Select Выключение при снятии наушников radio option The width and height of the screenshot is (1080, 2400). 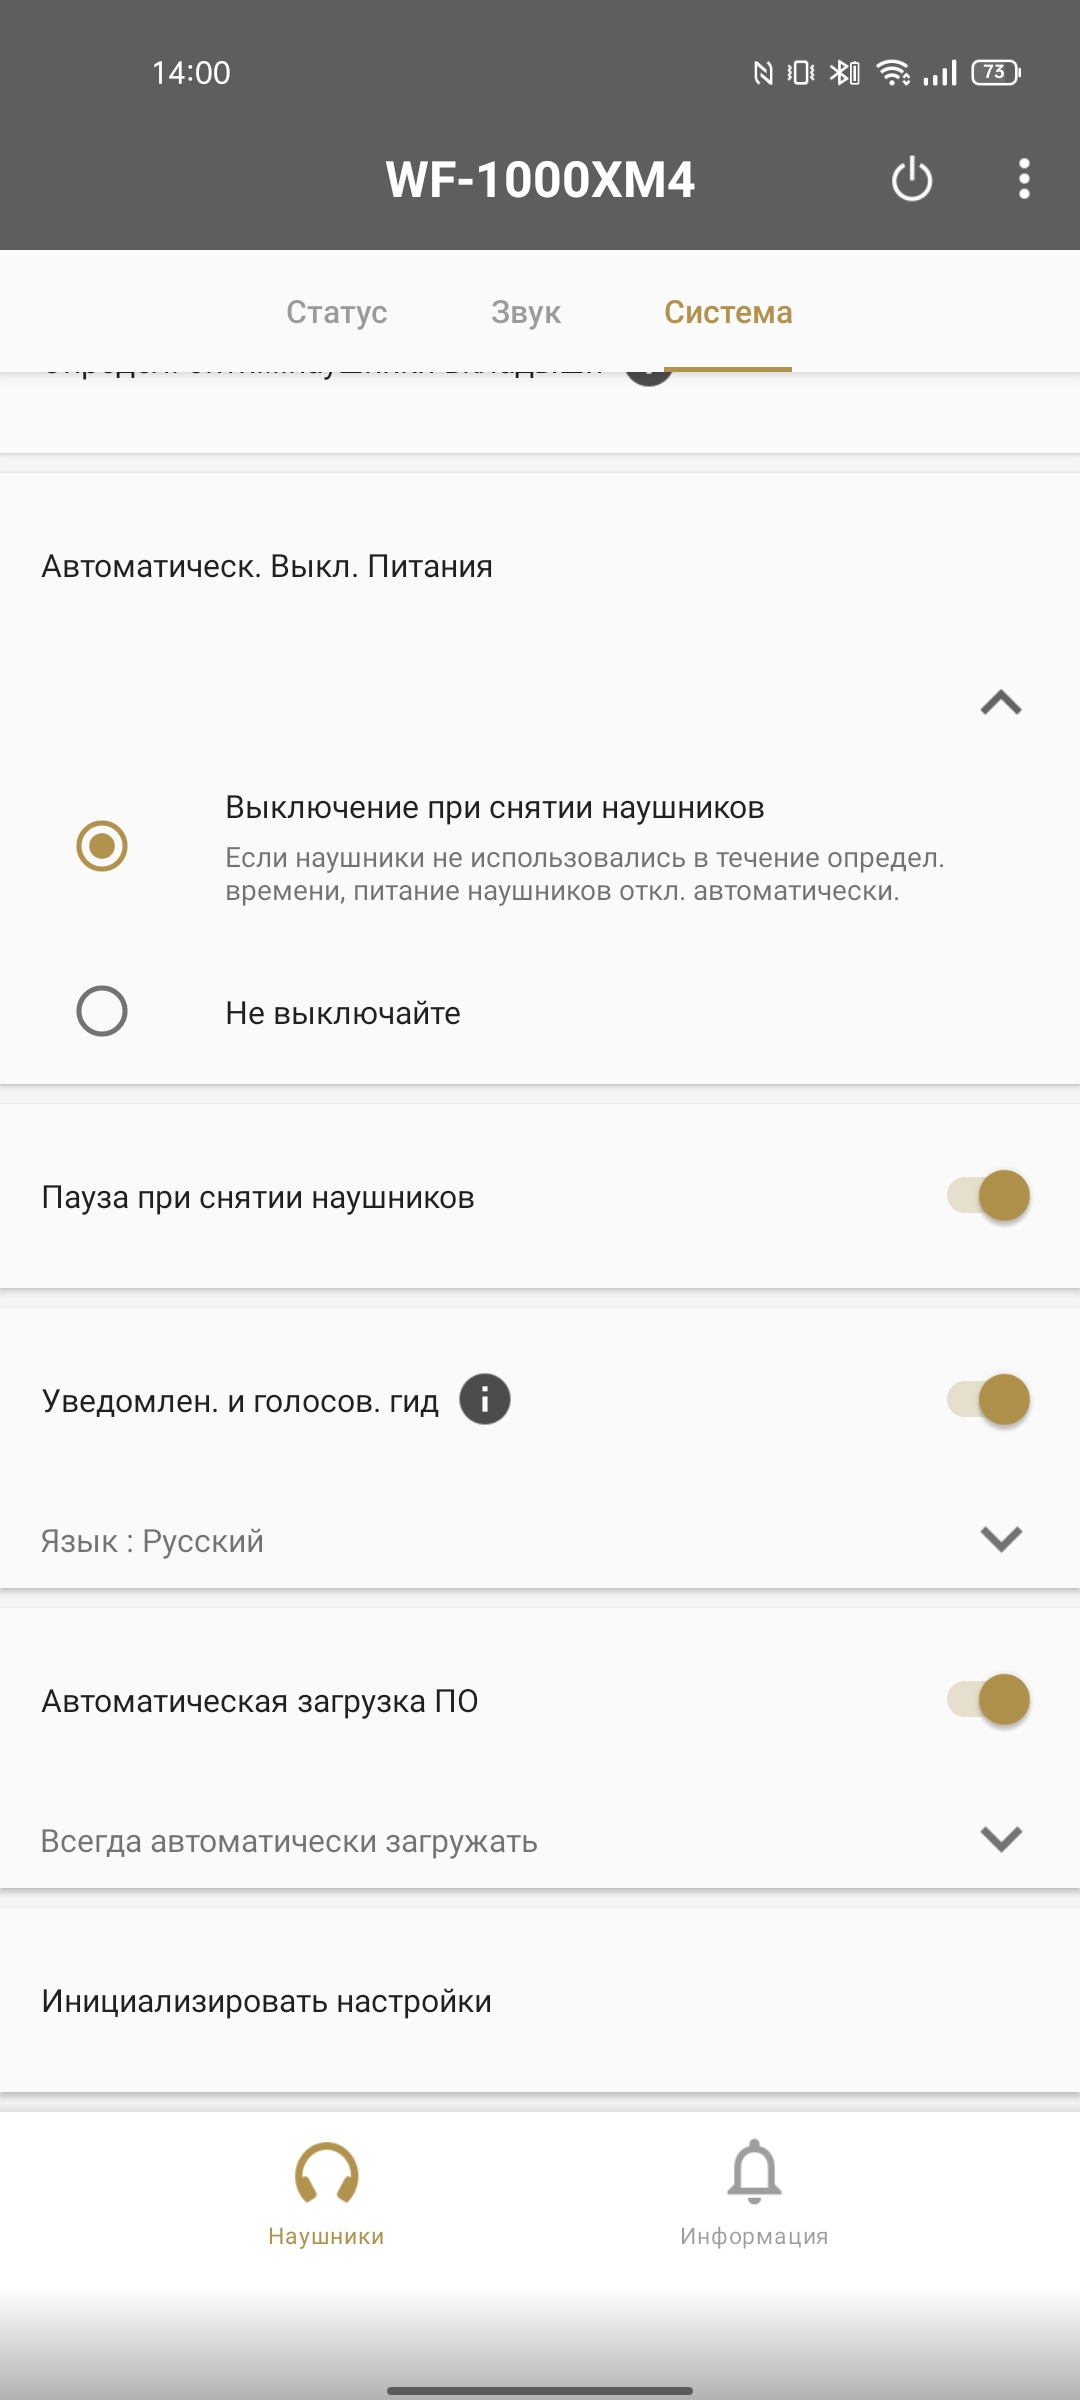pos(102,846)
